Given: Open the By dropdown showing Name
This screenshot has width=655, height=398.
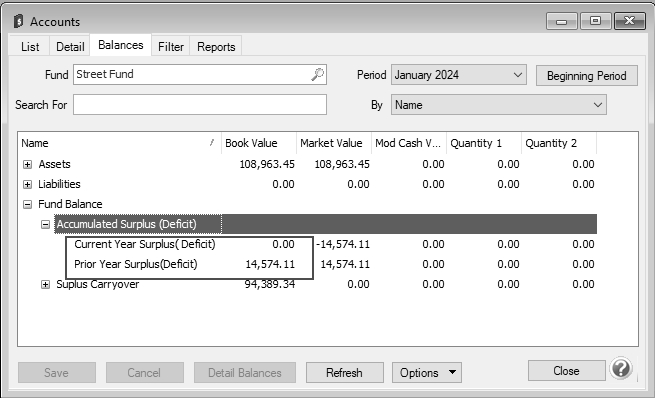Looking at the screenshot, I should point(498,104).
